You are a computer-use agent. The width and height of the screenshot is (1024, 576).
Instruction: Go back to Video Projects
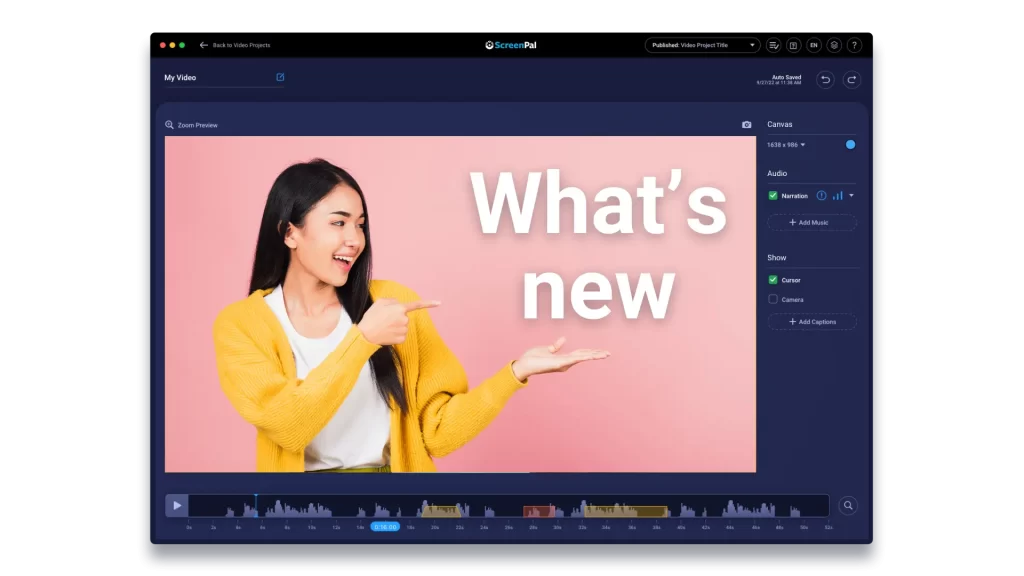241,45
